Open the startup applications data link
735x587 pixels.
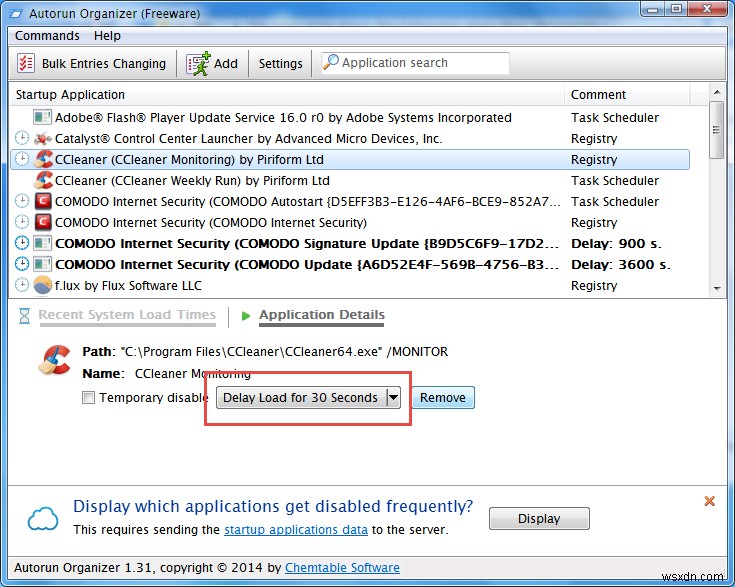[296, 530]
